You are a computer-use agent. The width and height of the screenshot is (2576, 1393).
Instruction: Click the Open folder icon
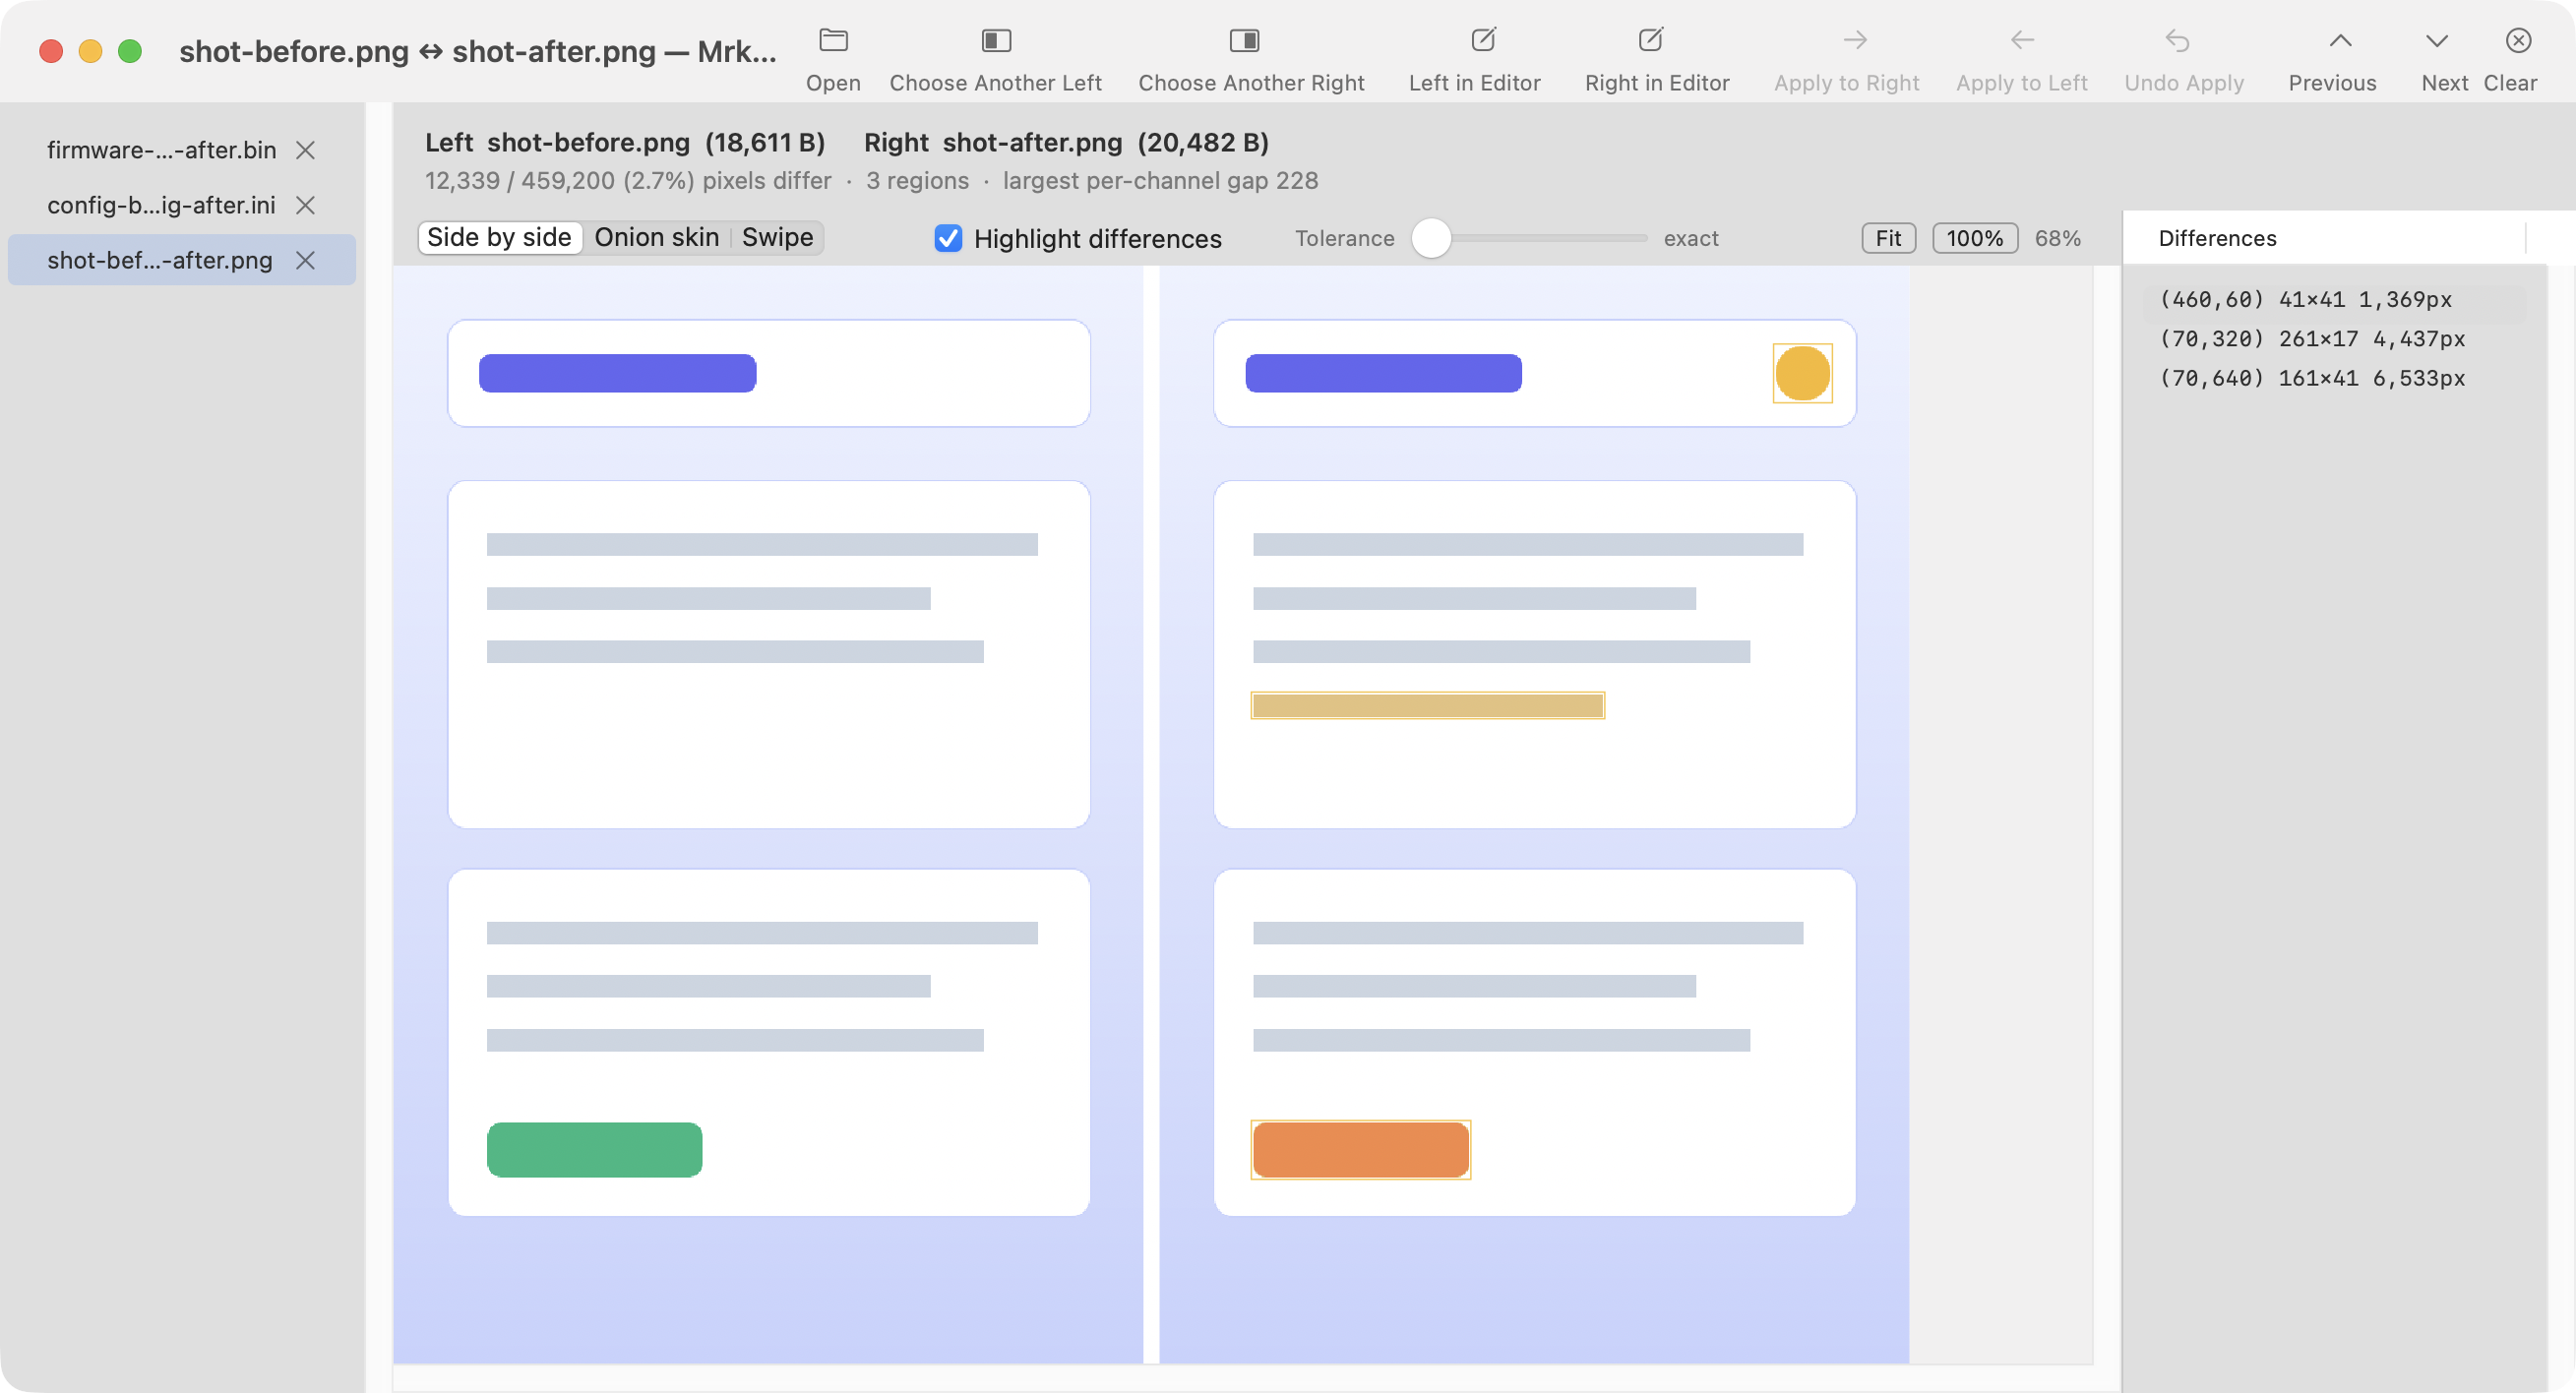click(x=833, y=41)
